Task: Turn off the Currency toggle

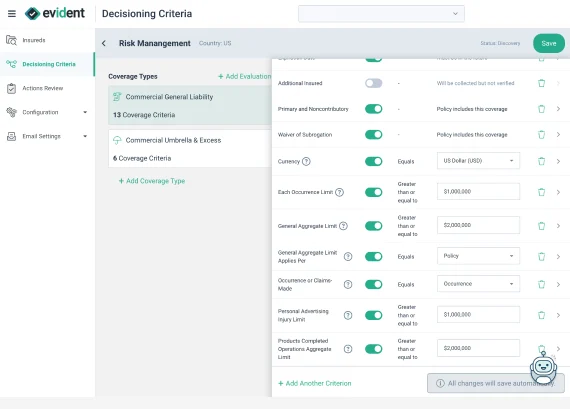Action: click(374, 161)
